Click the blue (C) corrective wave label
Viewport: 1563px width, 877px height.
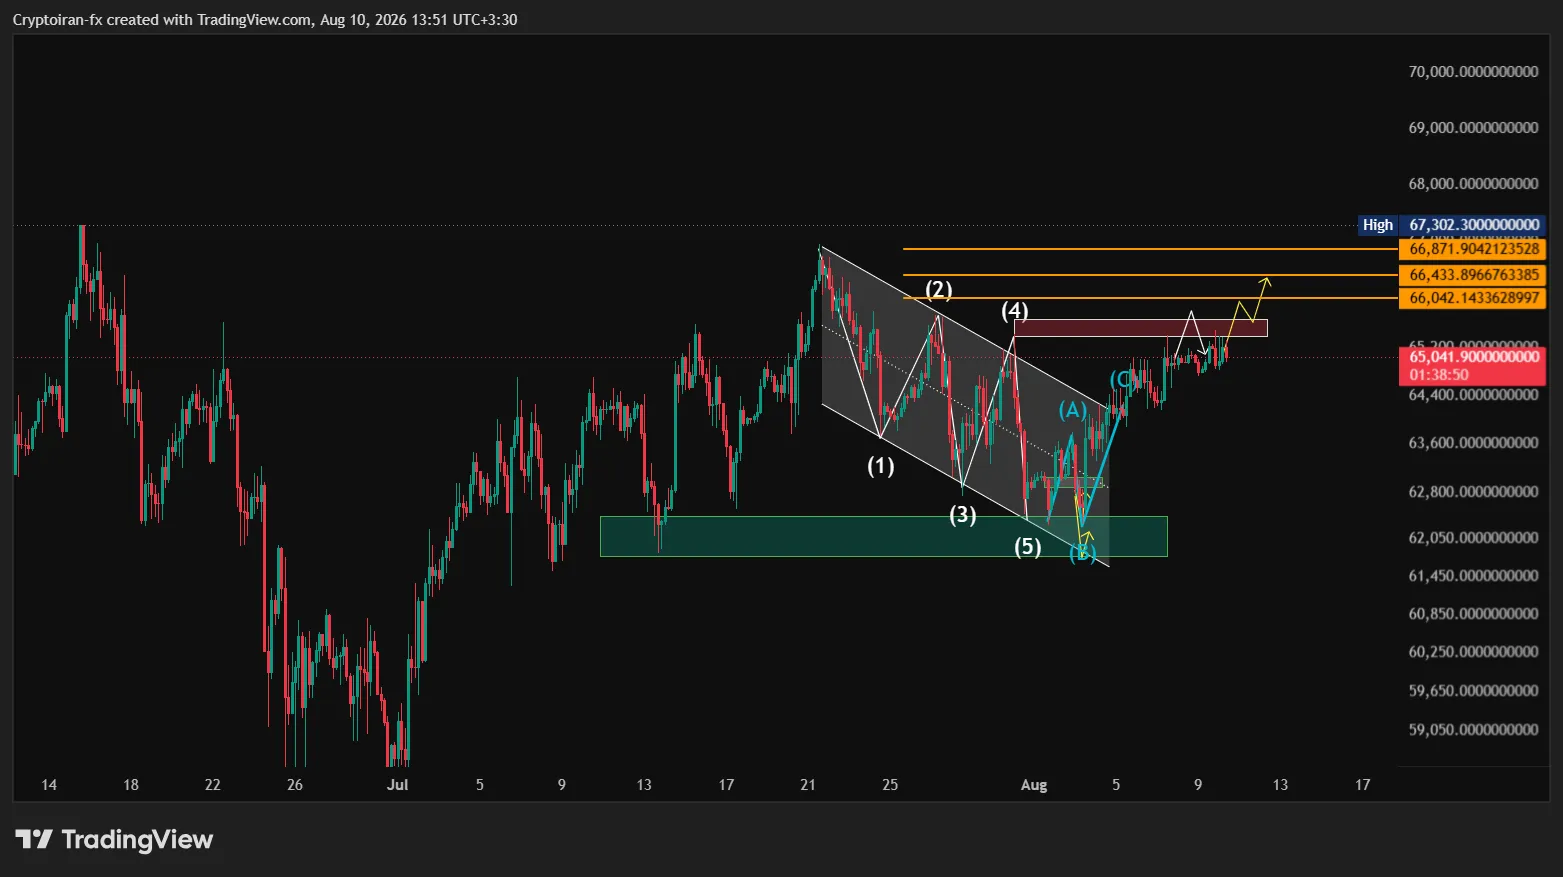pos(1123,380)
